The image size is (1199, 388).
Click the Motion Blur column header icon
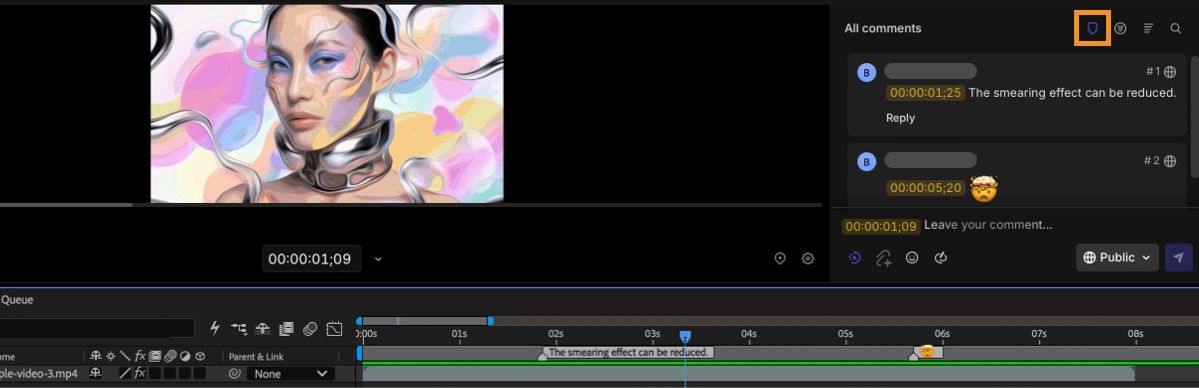click(x=170, y=356)
